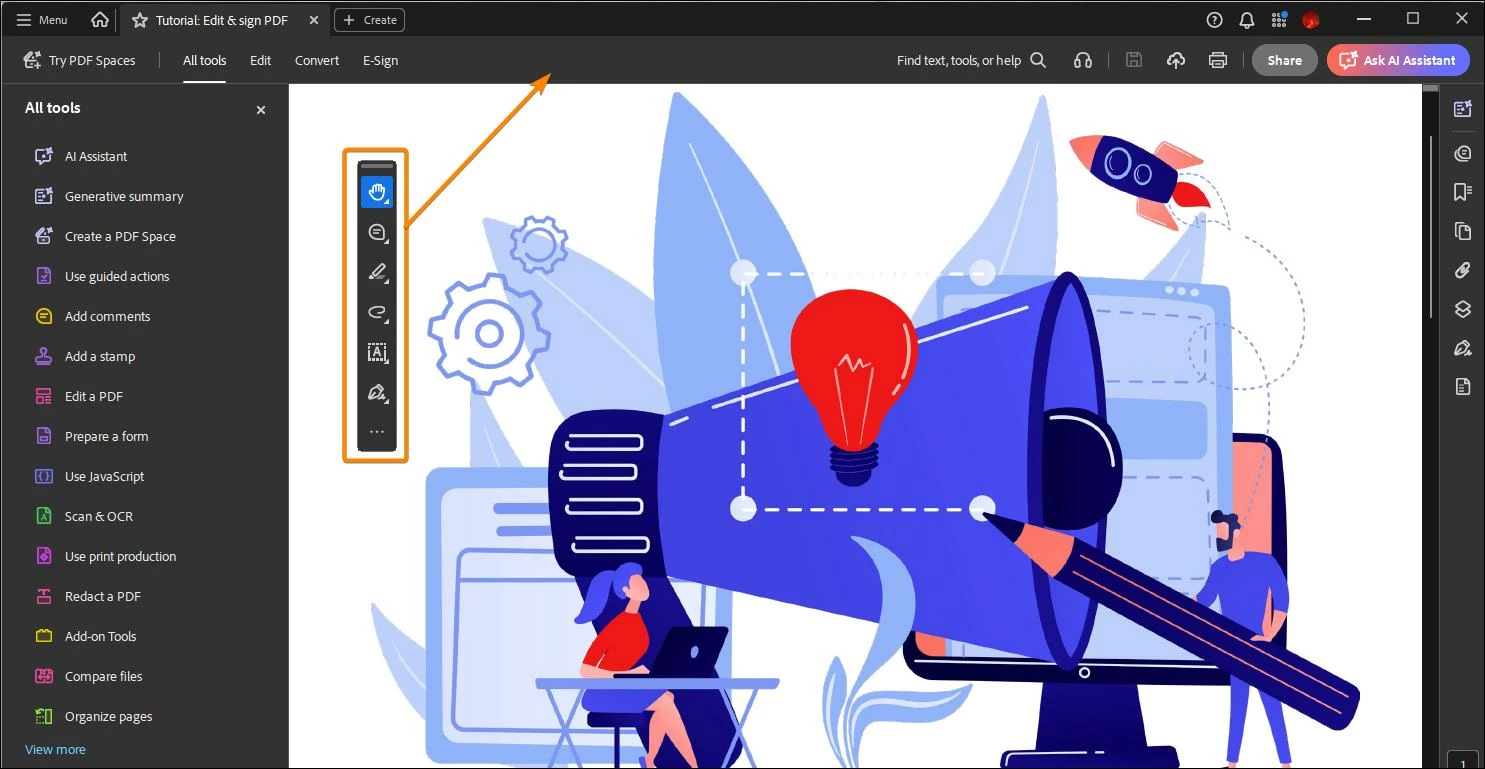The height and width of the screenshot is (769, 1485).
Task: Open attachments paperclip panel in right sidebar
Action: pos(1463,270)
